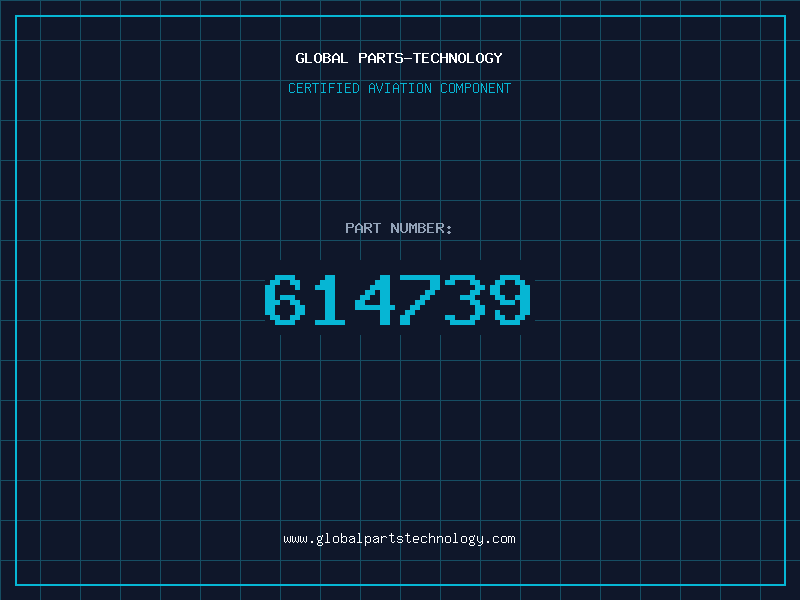Select the CERTIFIED AVIATION COMPONENT subtitle
This screenshot has width=800, height=600.
399,88
